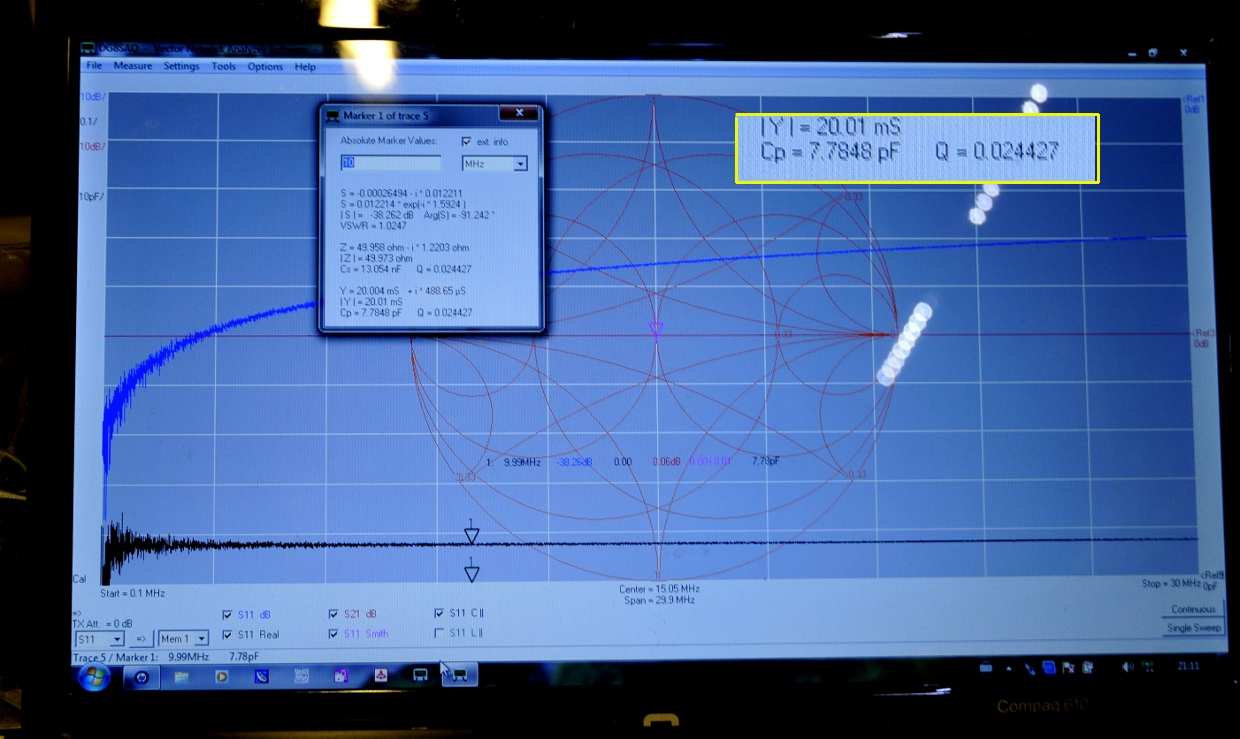Open the Settings menu
Image resolution: width=1240 pixels, height=739 pixels.
coord(181,66)
